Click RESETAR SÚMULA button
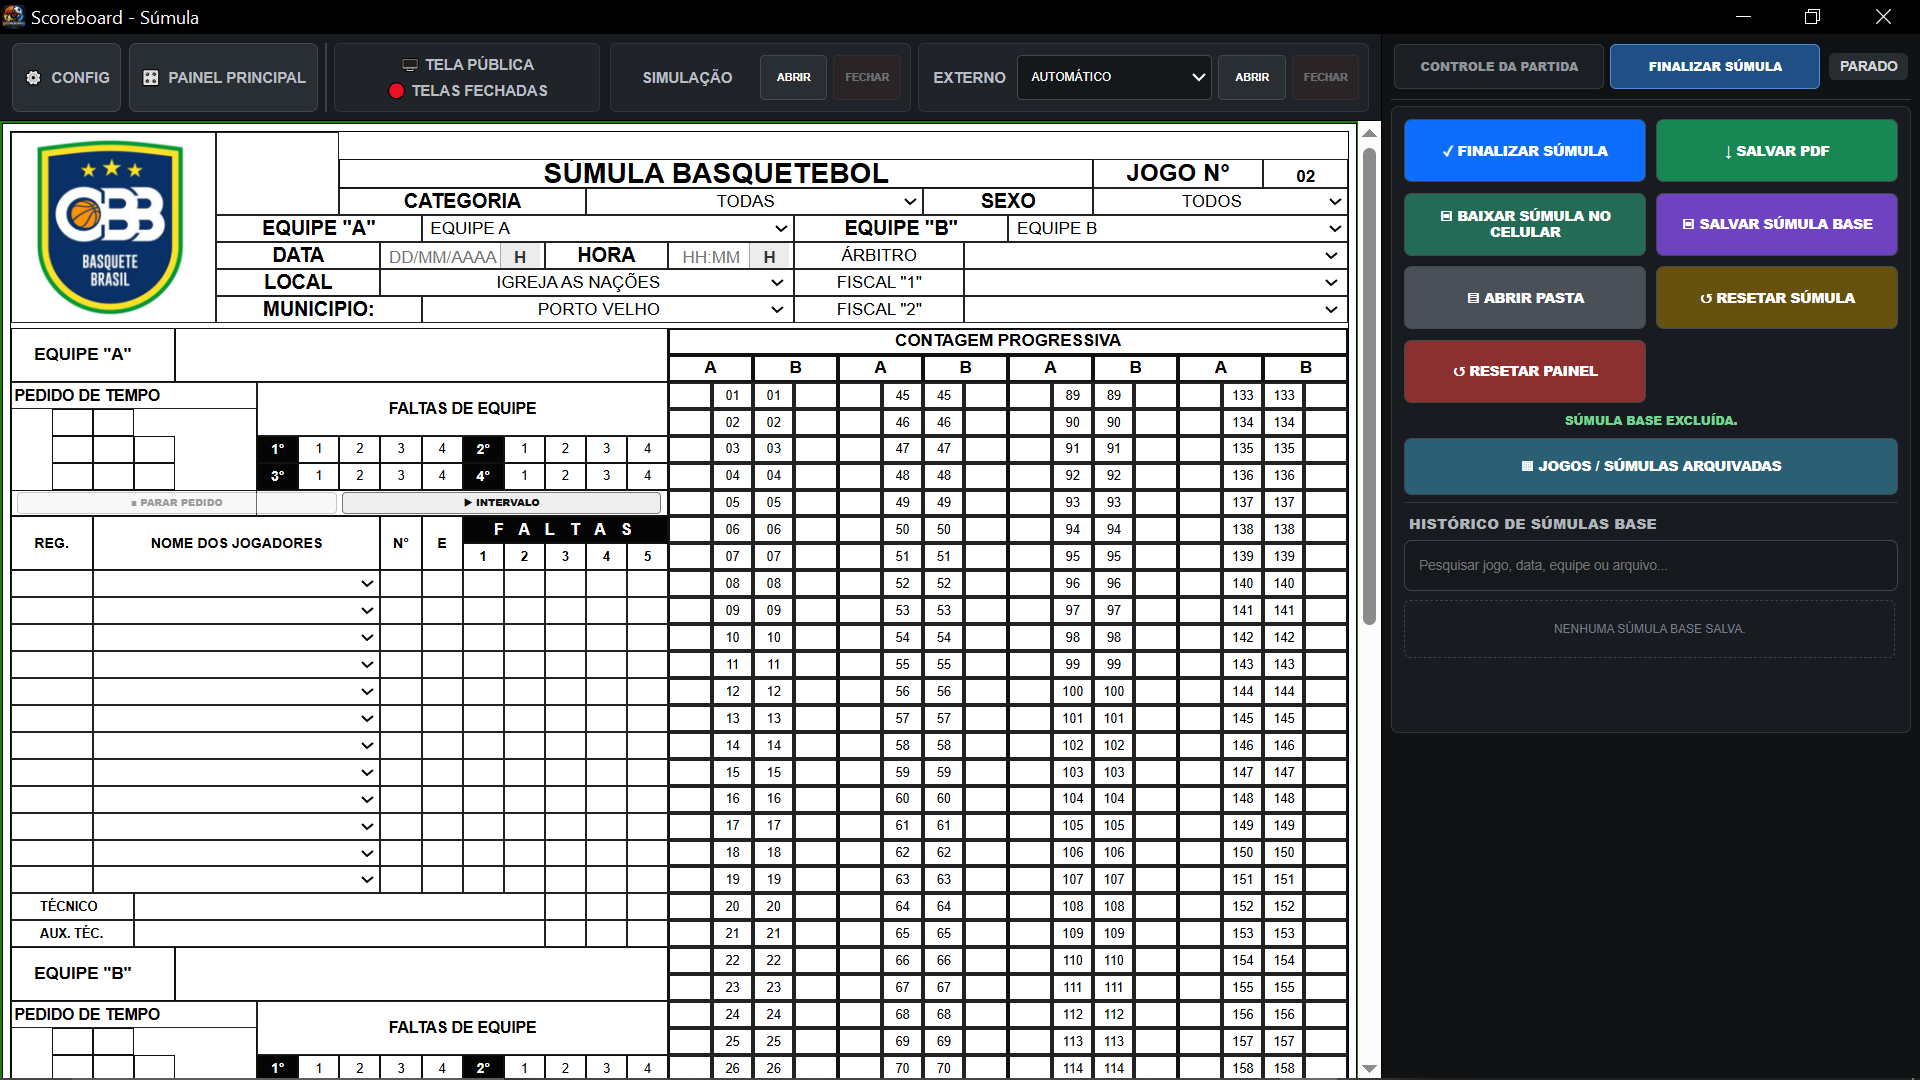This screenshot has height=1080, width=1920. [x=1777, y=298]
